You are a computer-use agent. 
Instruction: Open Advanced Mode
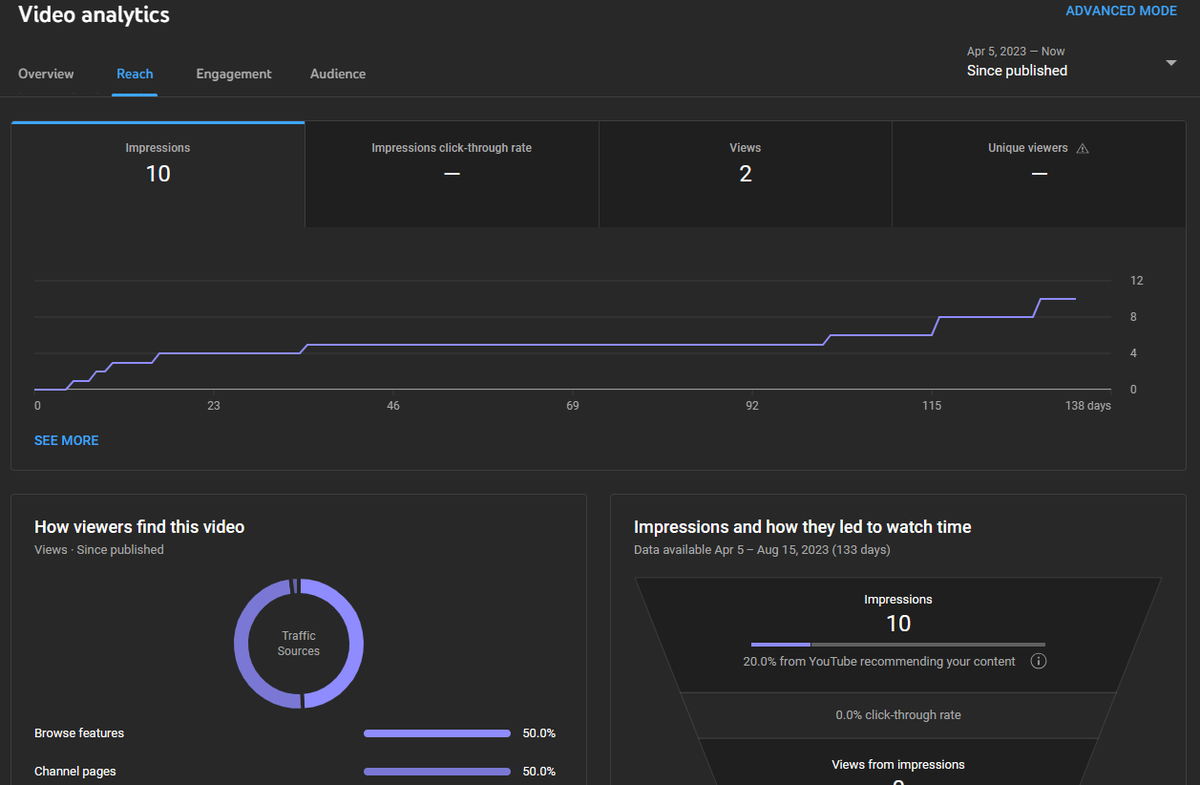[1121, 11]
